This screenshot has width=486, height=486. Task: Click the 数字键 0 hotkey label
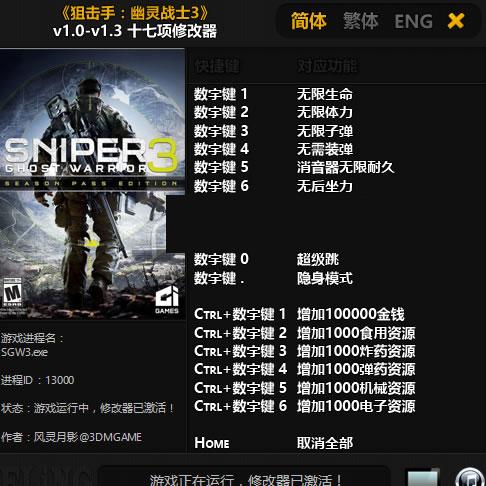tap(221, 259)
